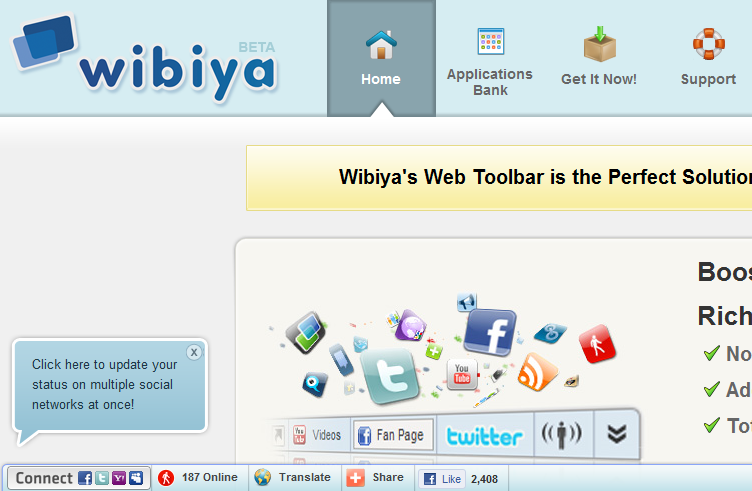
Task: Click Twitter icon in Connect button
Action: tap(102, 478)
